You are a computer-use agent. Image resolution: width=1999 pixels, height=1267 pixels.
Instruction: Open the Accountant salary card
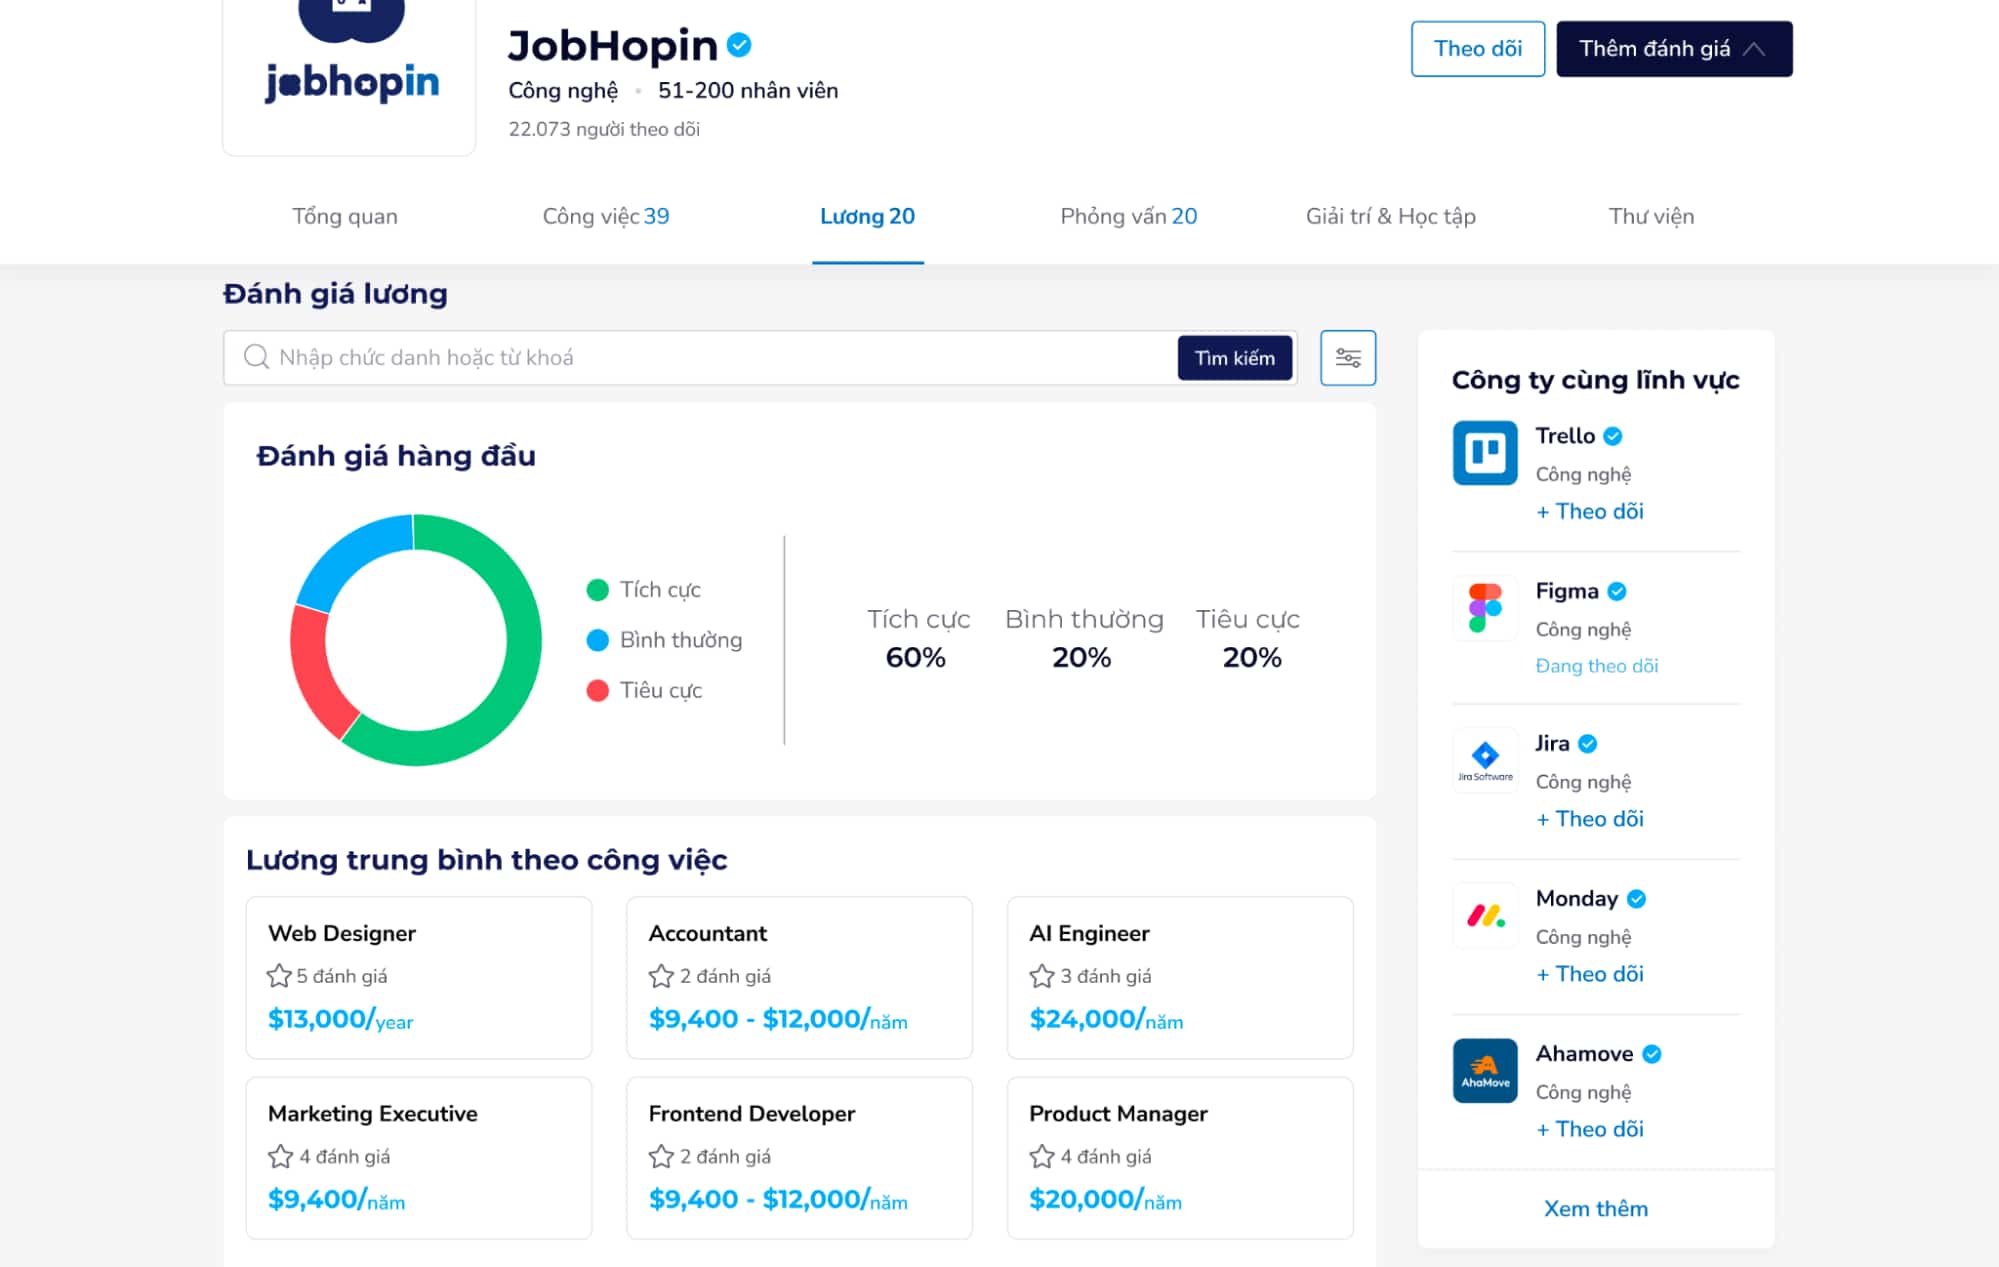(x=799, y=978)
